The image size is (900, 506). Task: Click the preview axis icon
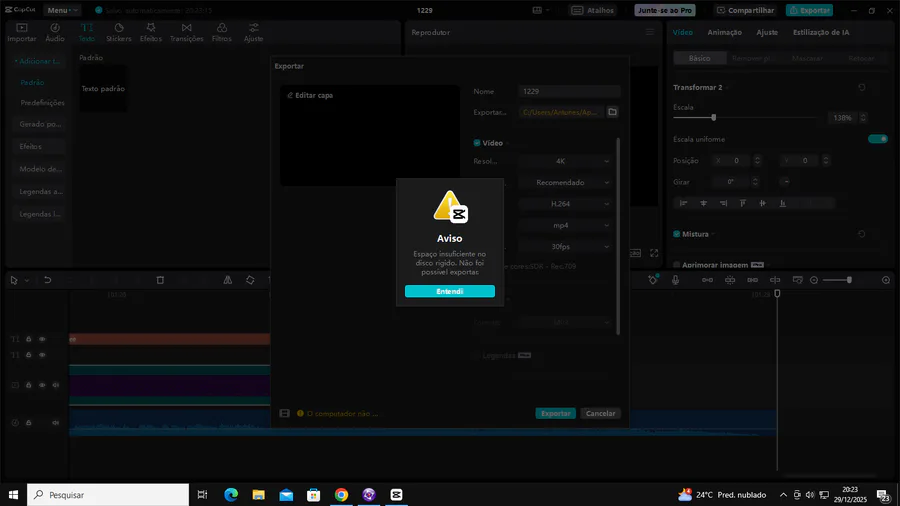click(775, 280)
